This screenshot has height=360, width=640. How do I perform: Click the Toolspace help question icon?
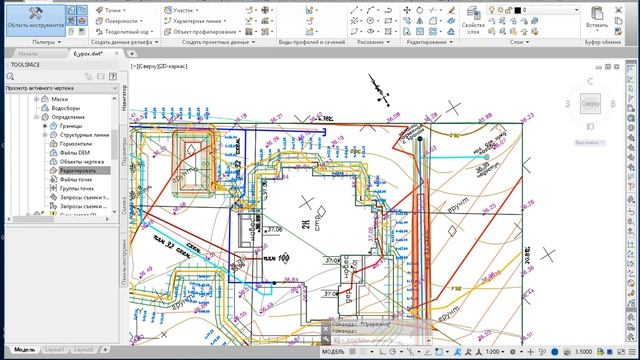coord(113,76)
